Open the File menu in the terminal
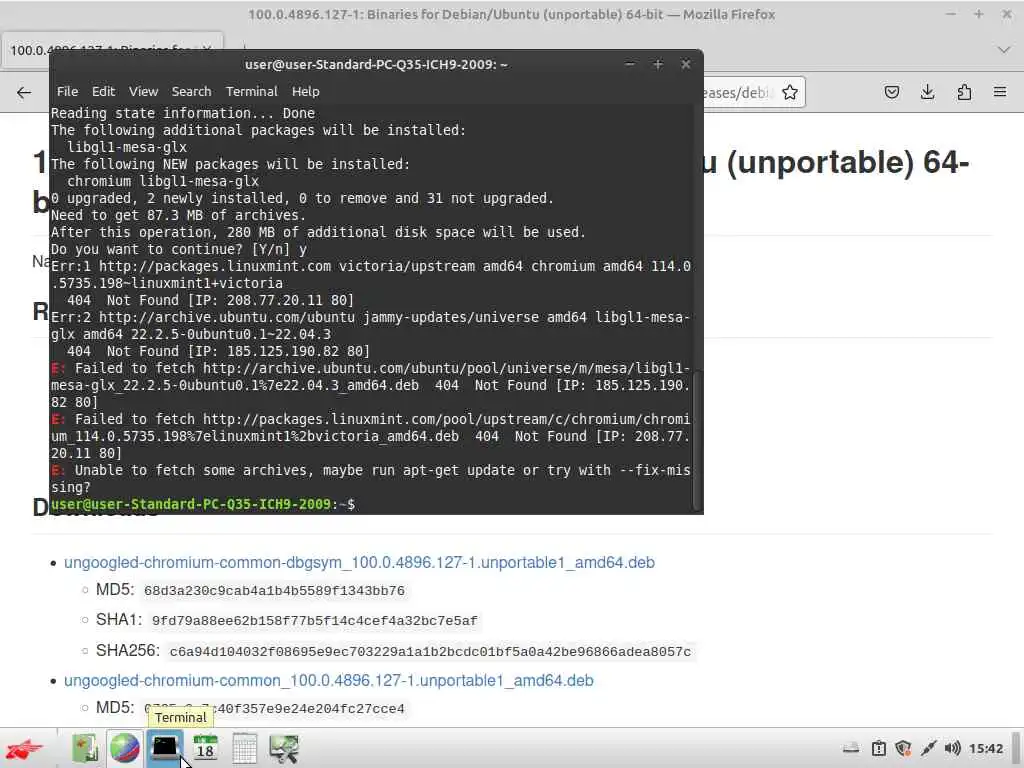The height and width of the screenshot is (768, 1024). pos(67,91)
